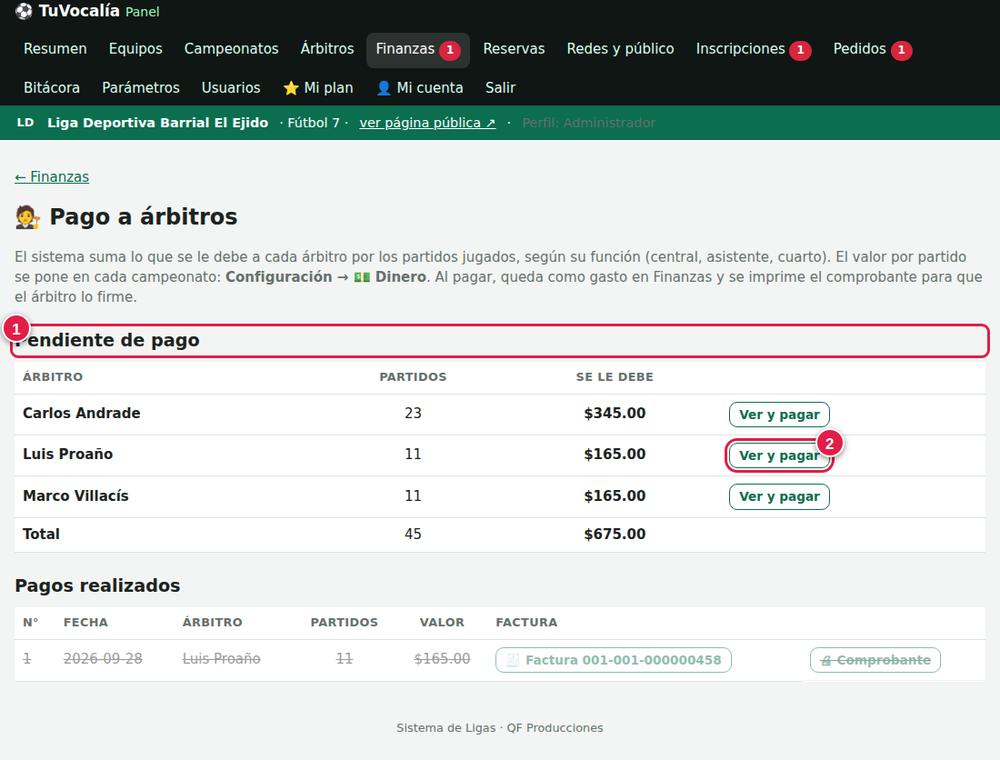Click the invoice icon on Factura 001-001-000000458
The image size is (1000, 760).
512,660
